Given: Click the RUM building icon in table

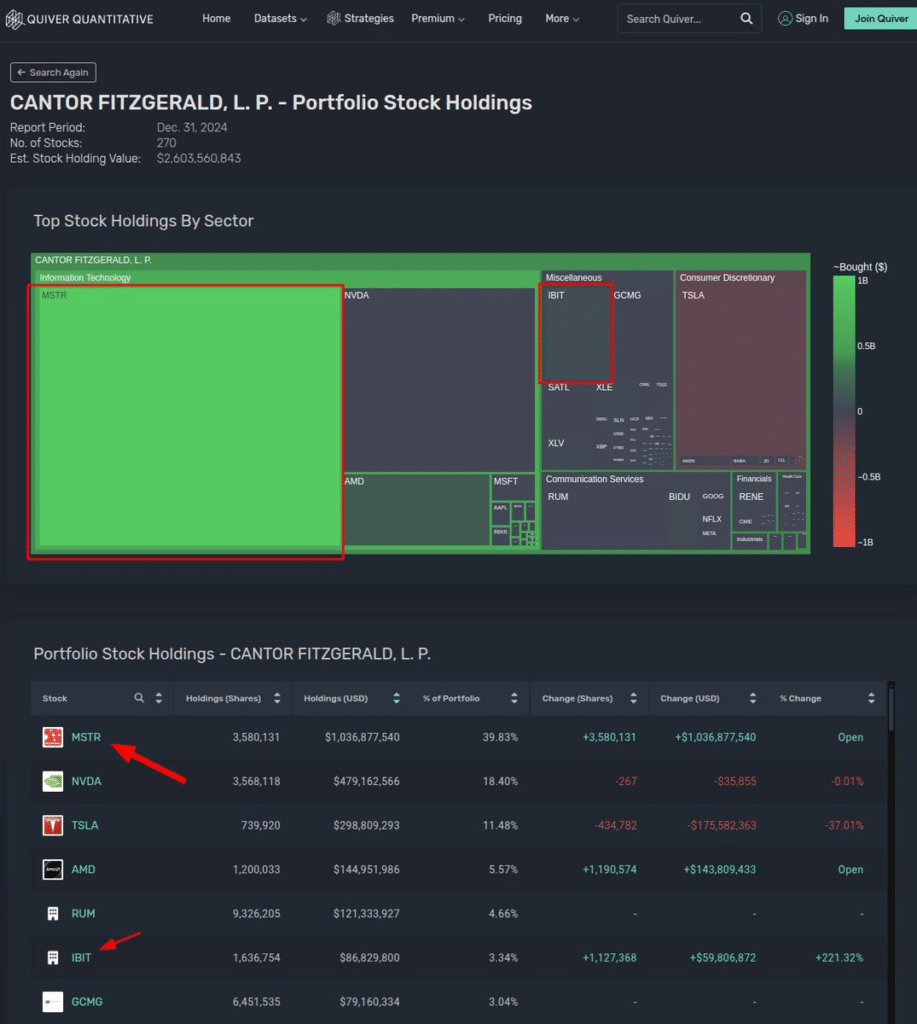Looking at the screenshot, I should point(53,914).
